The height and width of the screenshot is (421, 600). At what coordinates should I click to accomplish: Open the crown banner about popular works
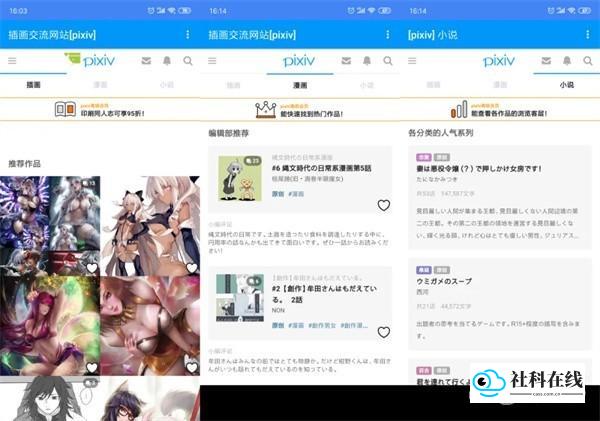tap(299, 110)
